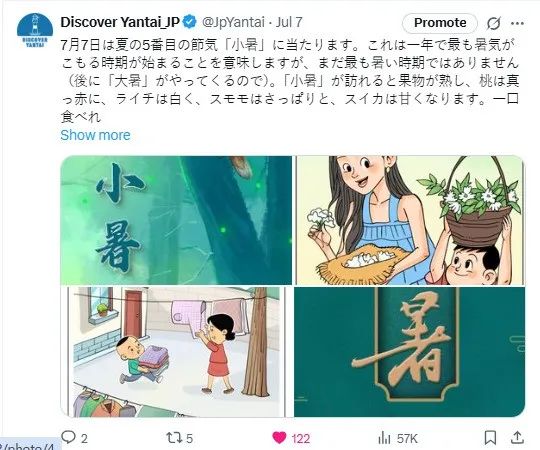Image resolution: width=540 pixels, height=450 pixels.
Task: Open the gold 暑 character image
Action: (410, 352)
